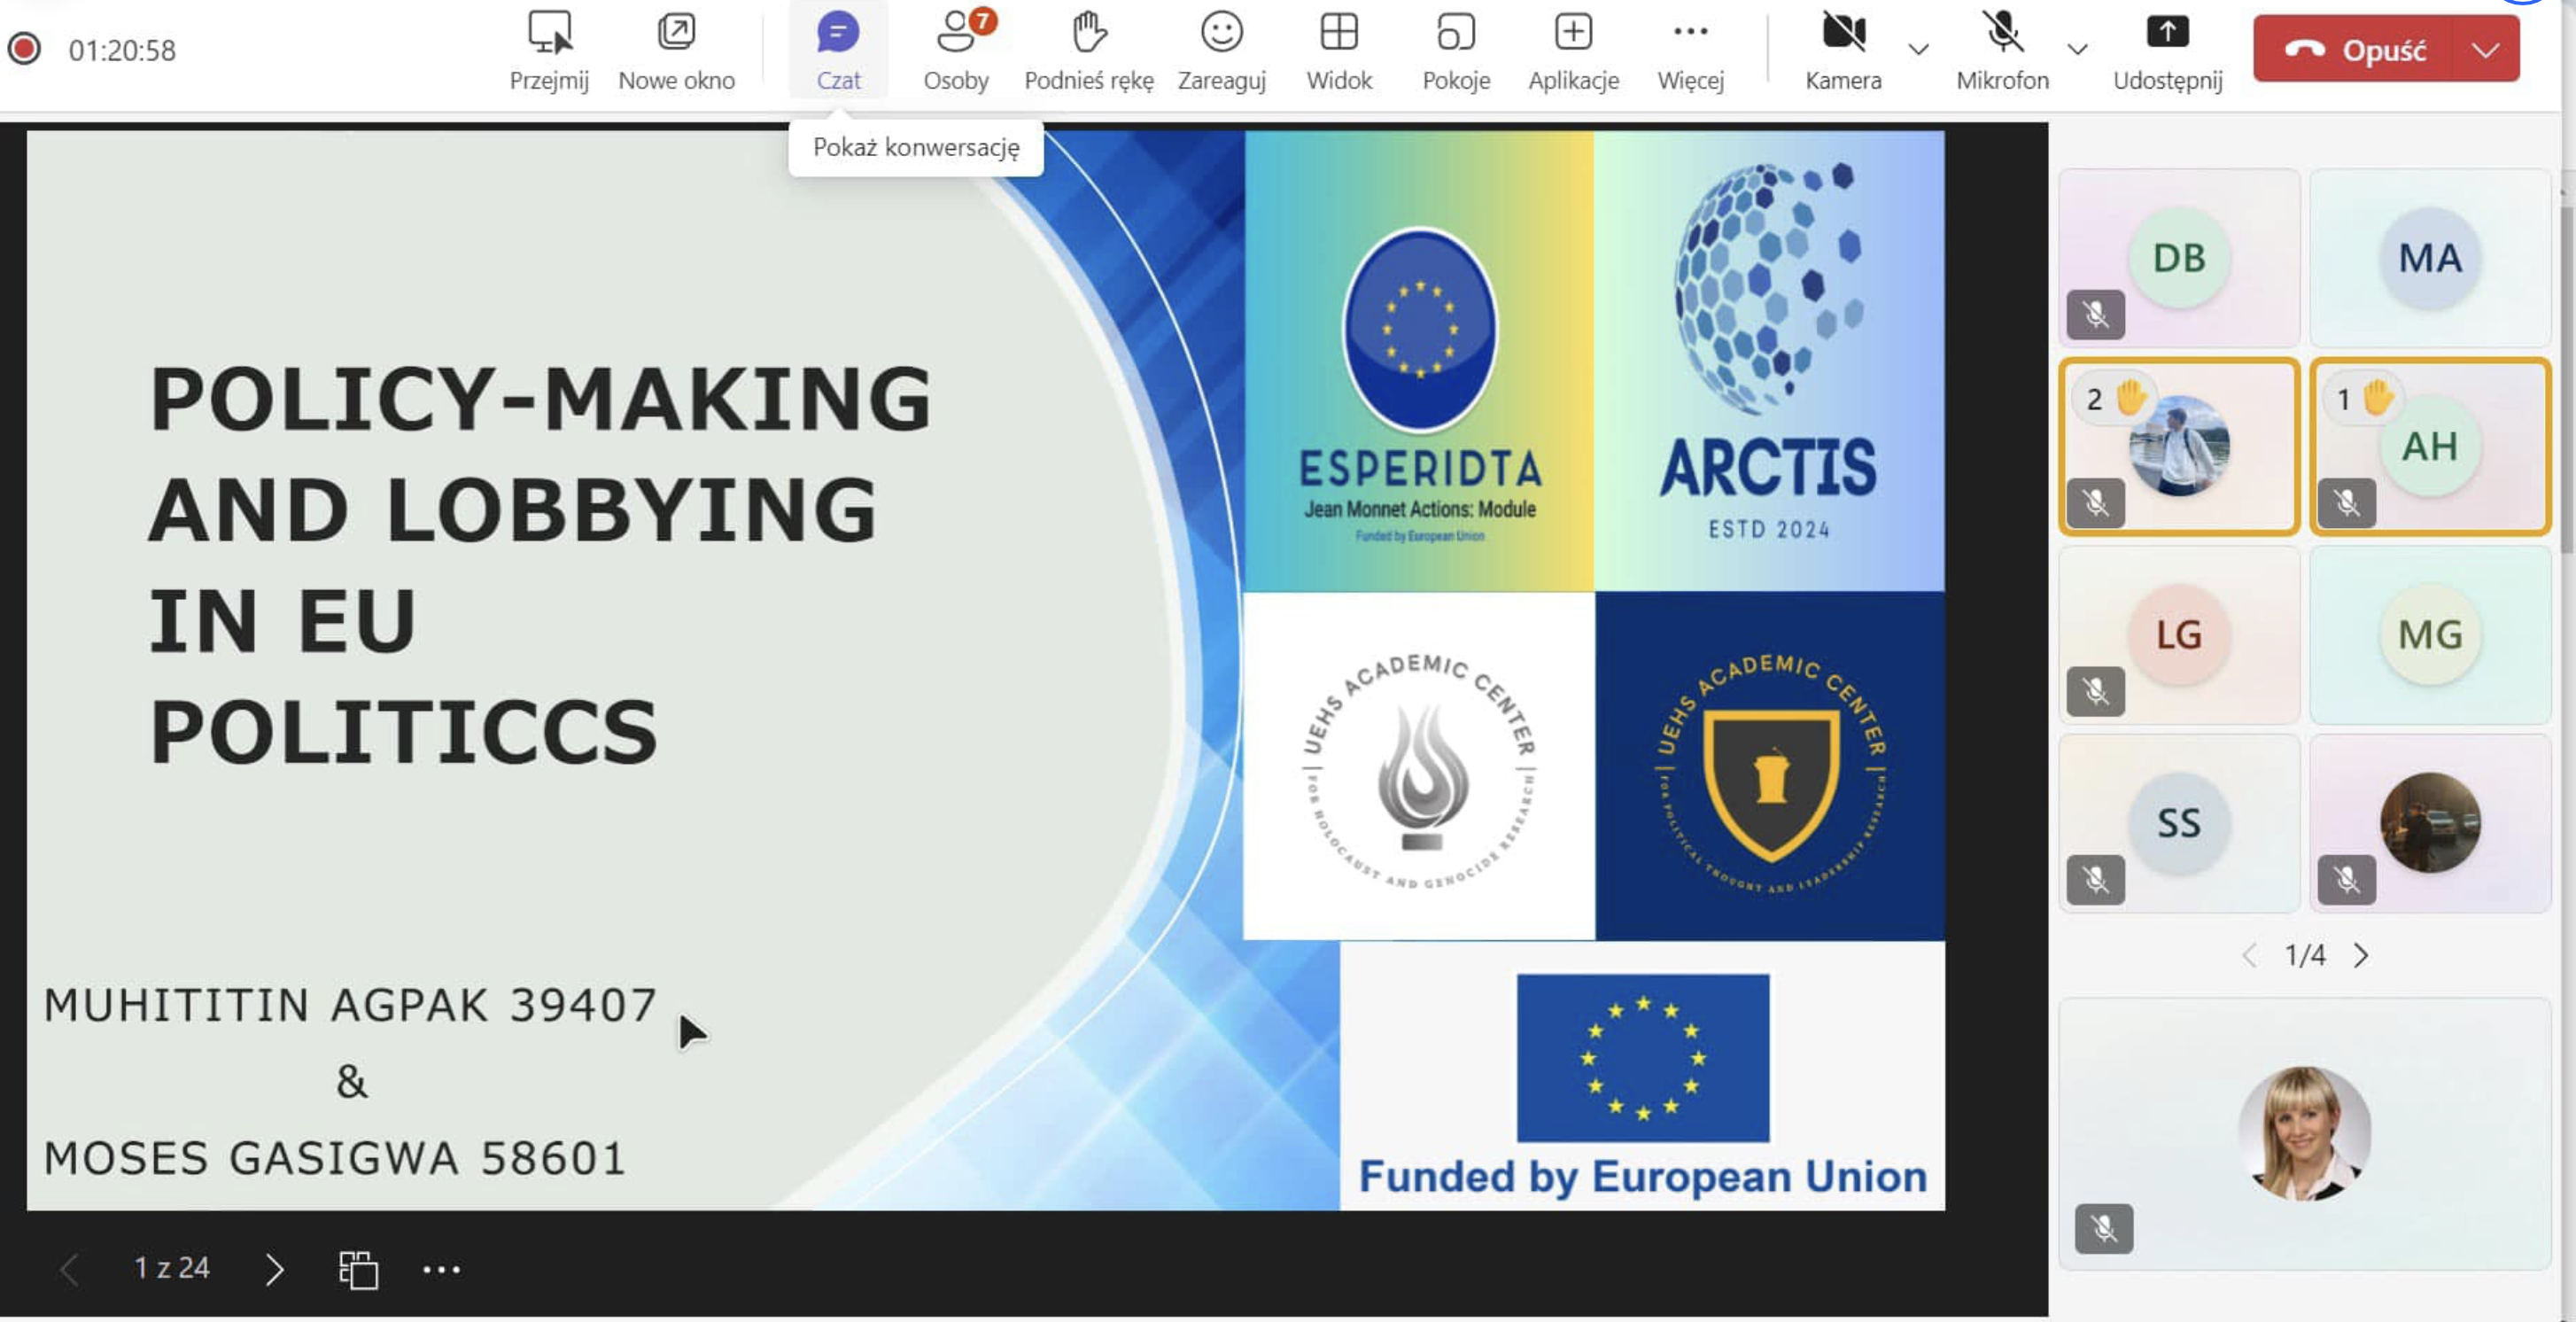Click Udostępnij to share content

[x=2167, y=50]
